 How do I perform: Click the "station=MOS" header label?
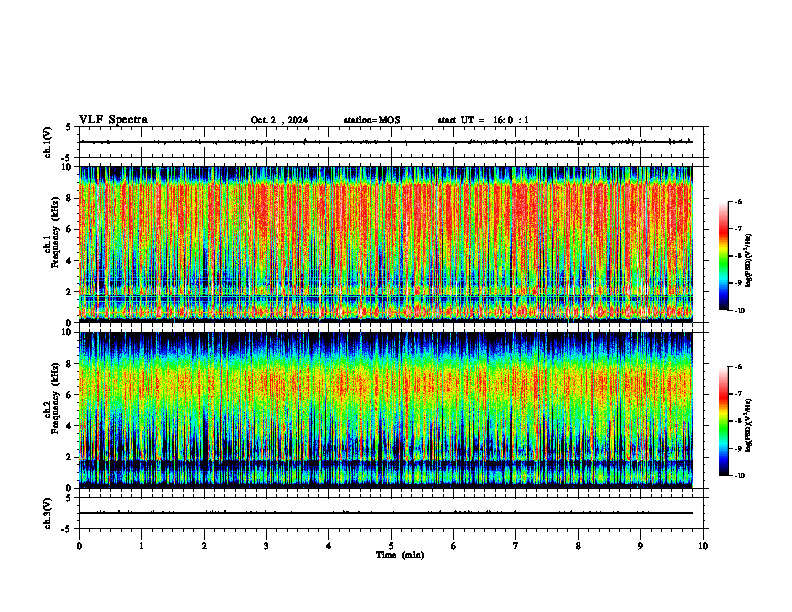372,120
